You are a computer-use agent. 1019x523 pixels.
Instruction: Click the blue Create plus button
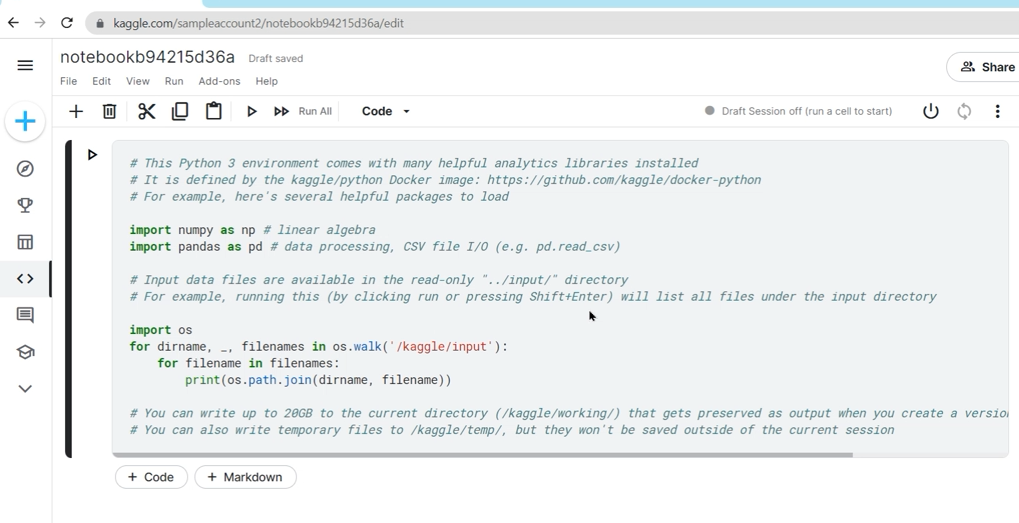pyautogui.click(x=25, y=122)
